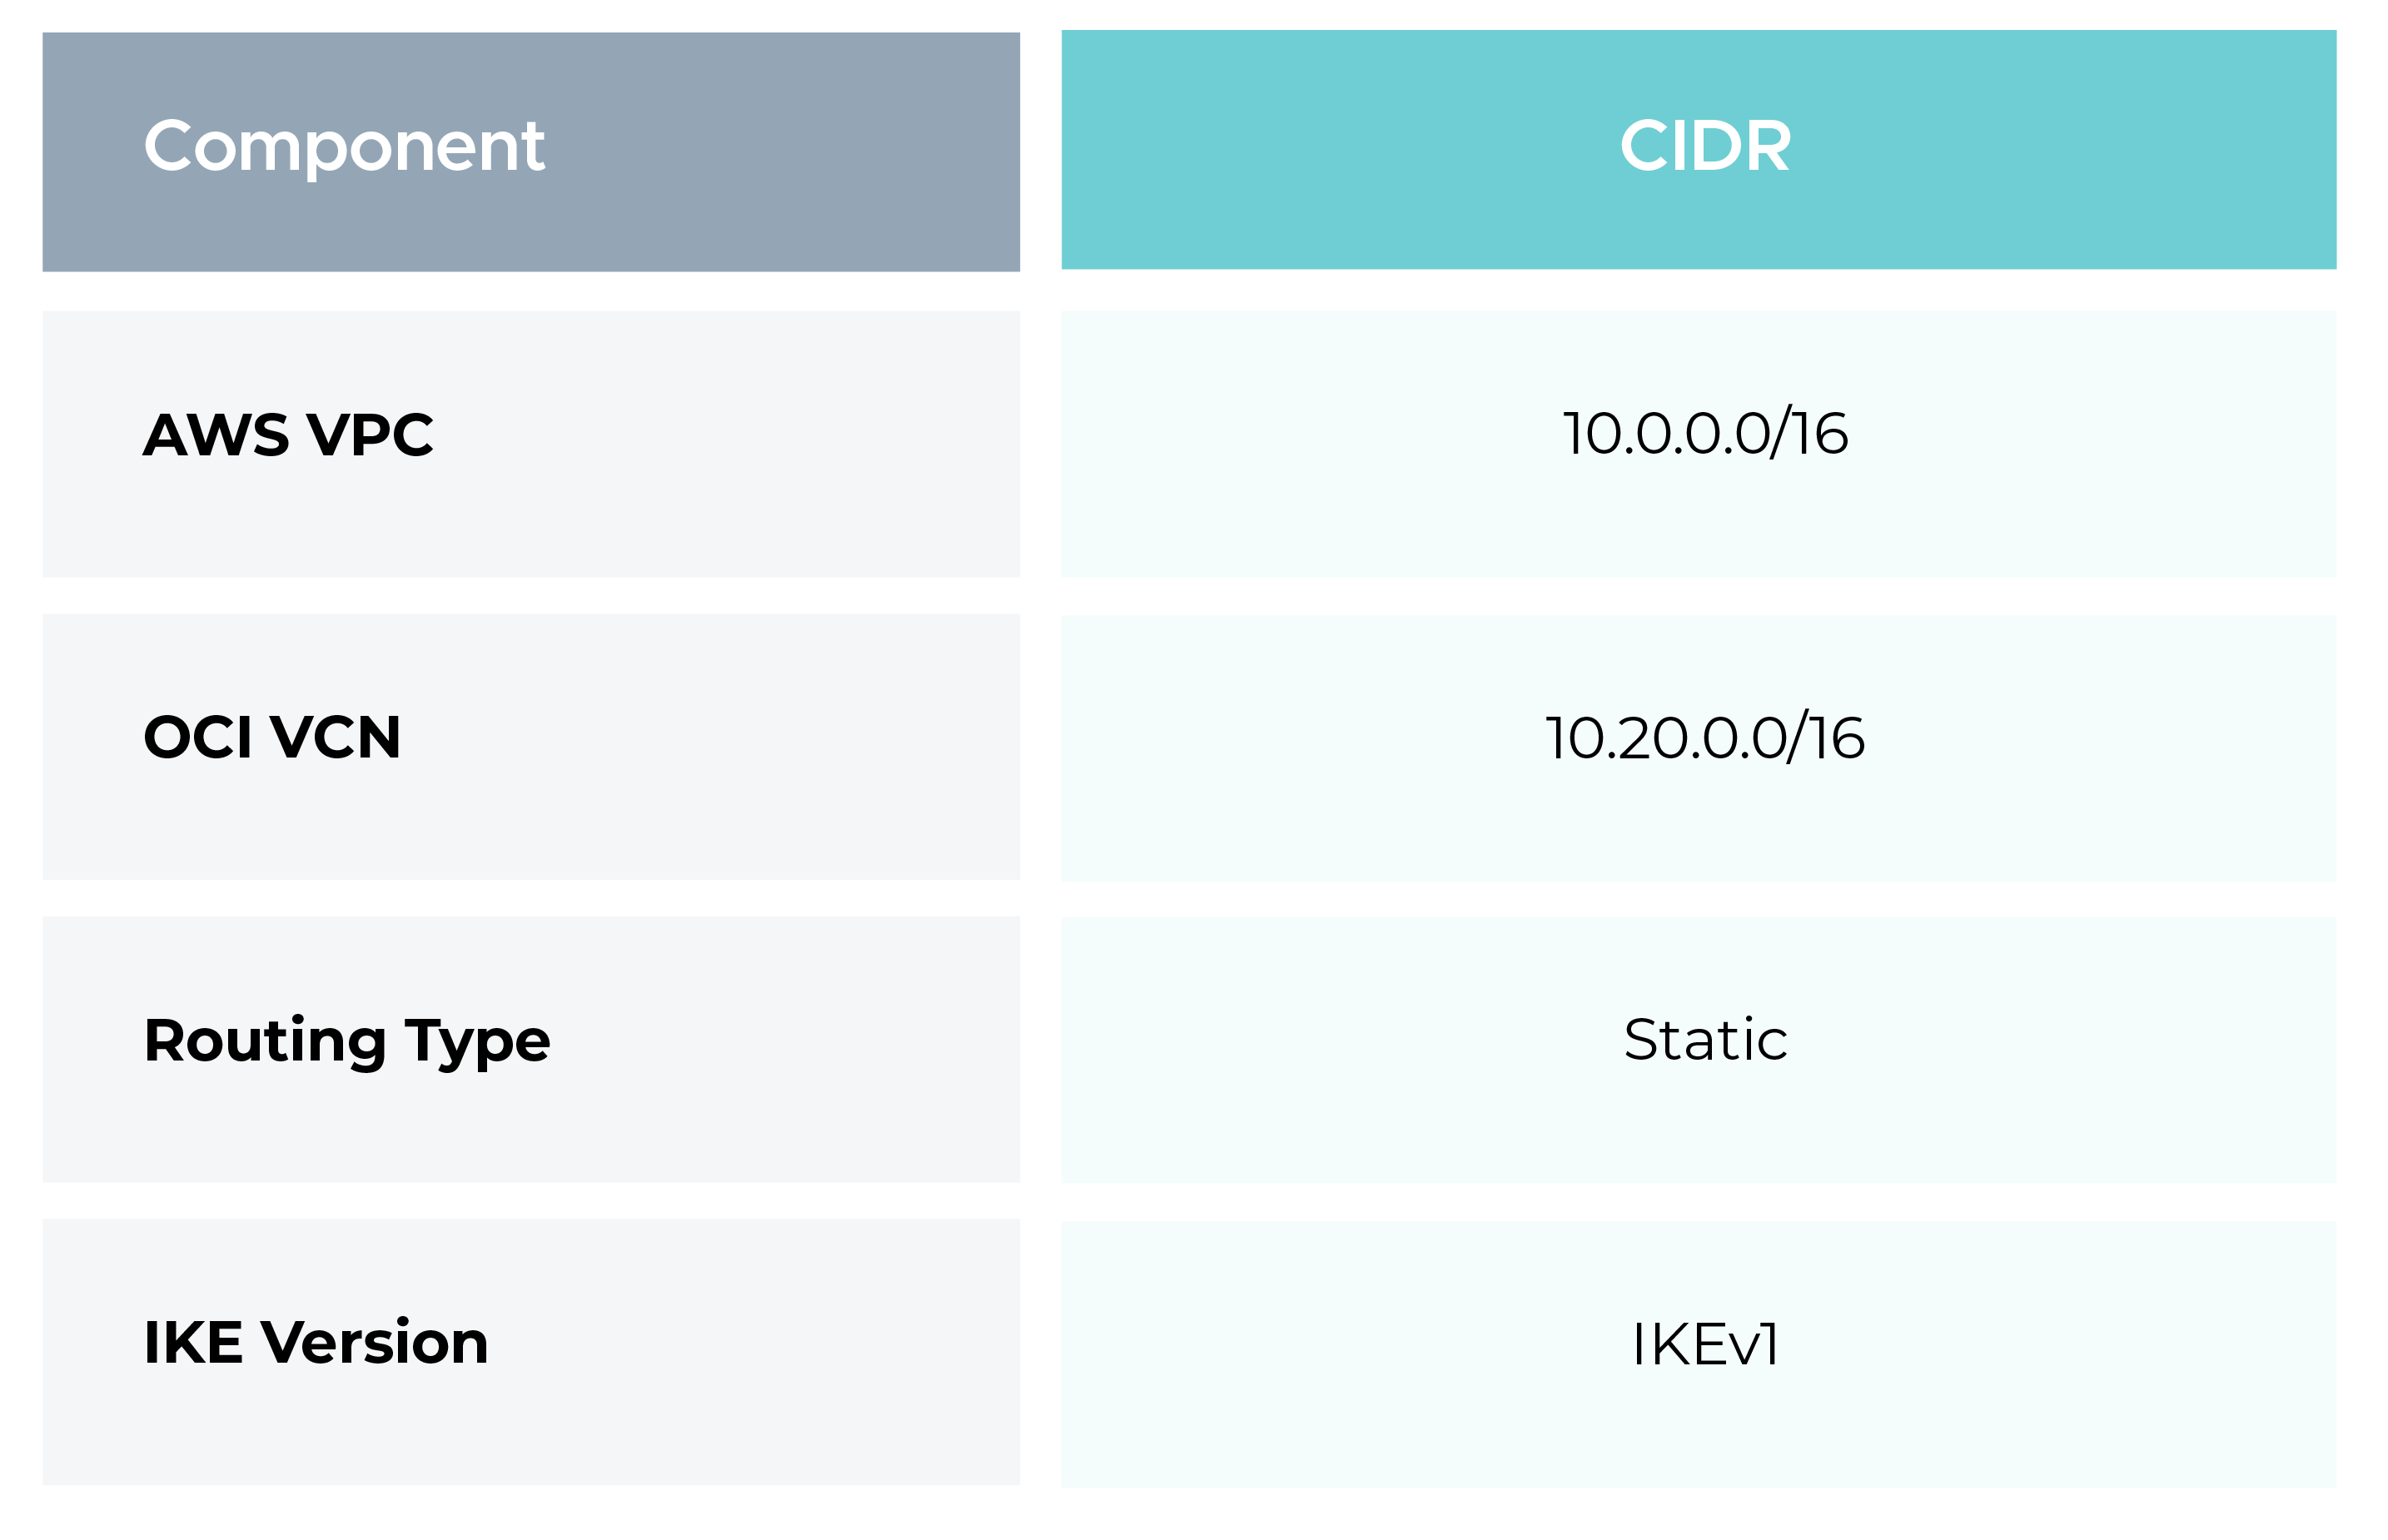Click the CIDR column header
The height and width of the screenshot is (1540, 2388).
point(1698,150)
